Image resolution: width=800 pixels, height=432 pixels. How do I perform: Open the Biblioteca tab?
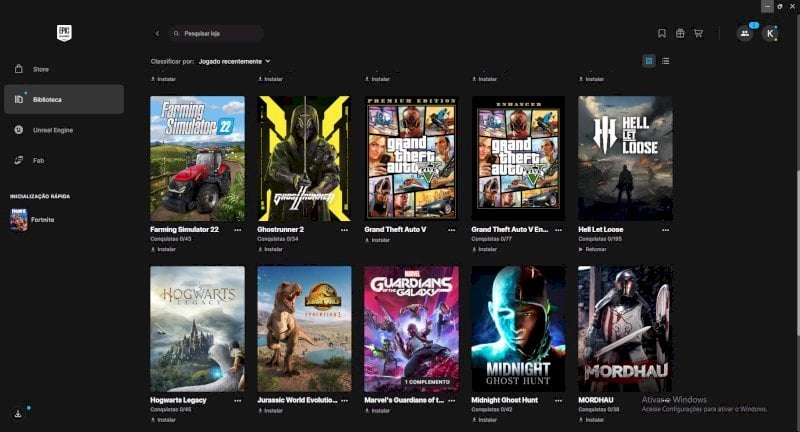(64, 99)
